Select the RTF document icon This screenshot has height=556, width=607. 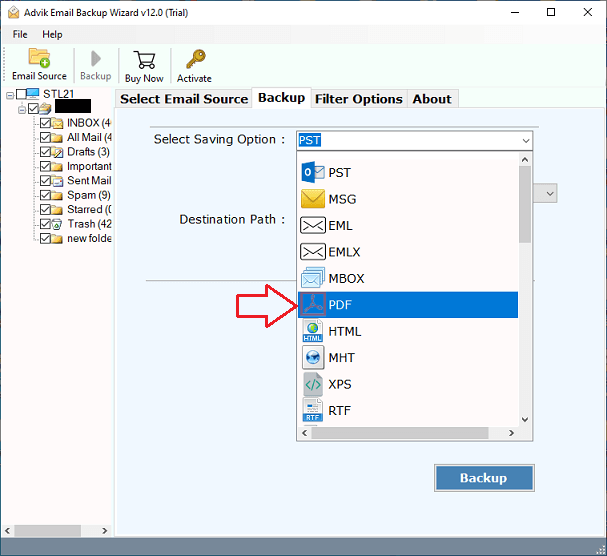tap(312, 410)
